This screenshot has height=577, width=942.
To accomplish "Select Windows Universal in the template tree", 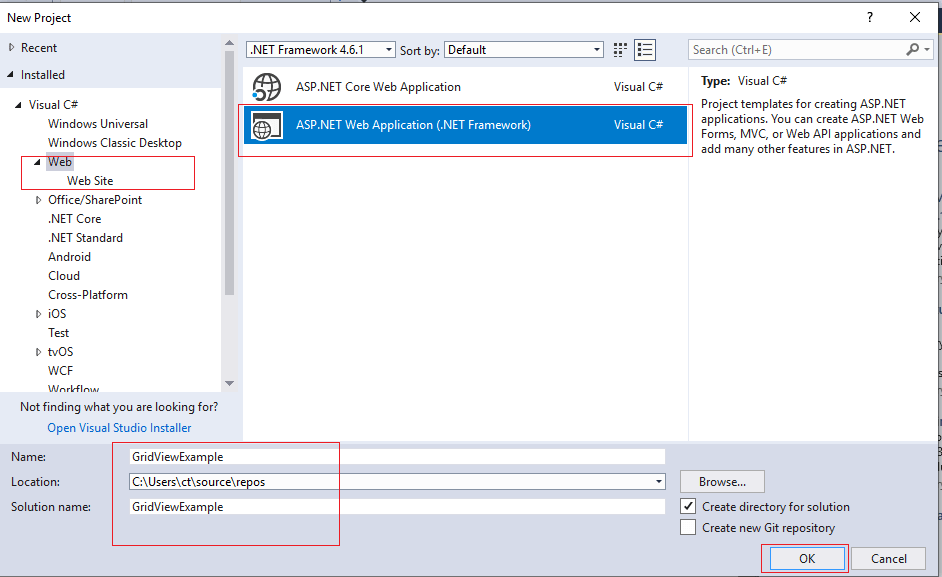I will pyautogui.click(x=97, y=123).
